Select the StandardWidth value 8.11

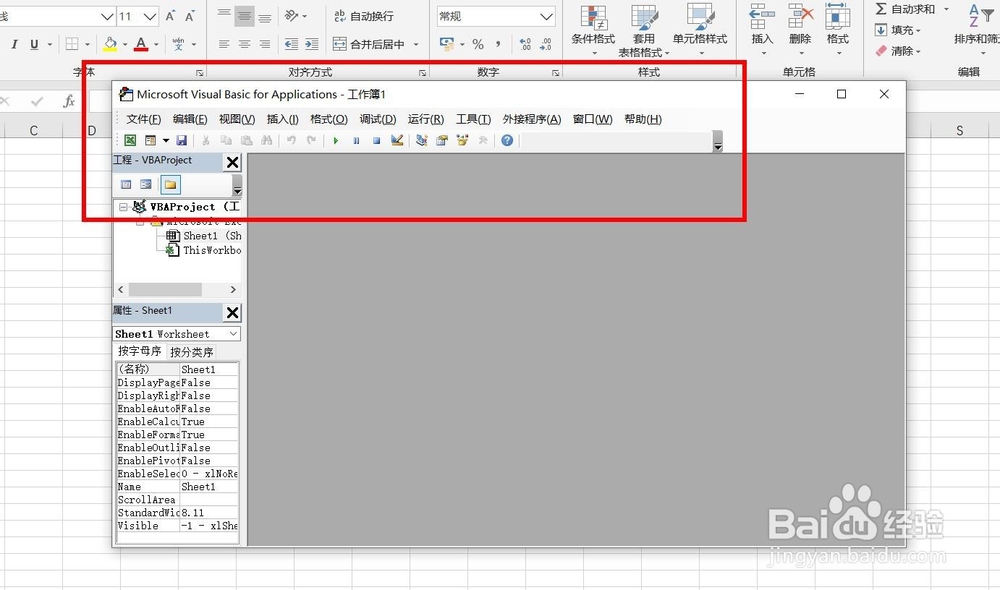click(x=209, y=513)
